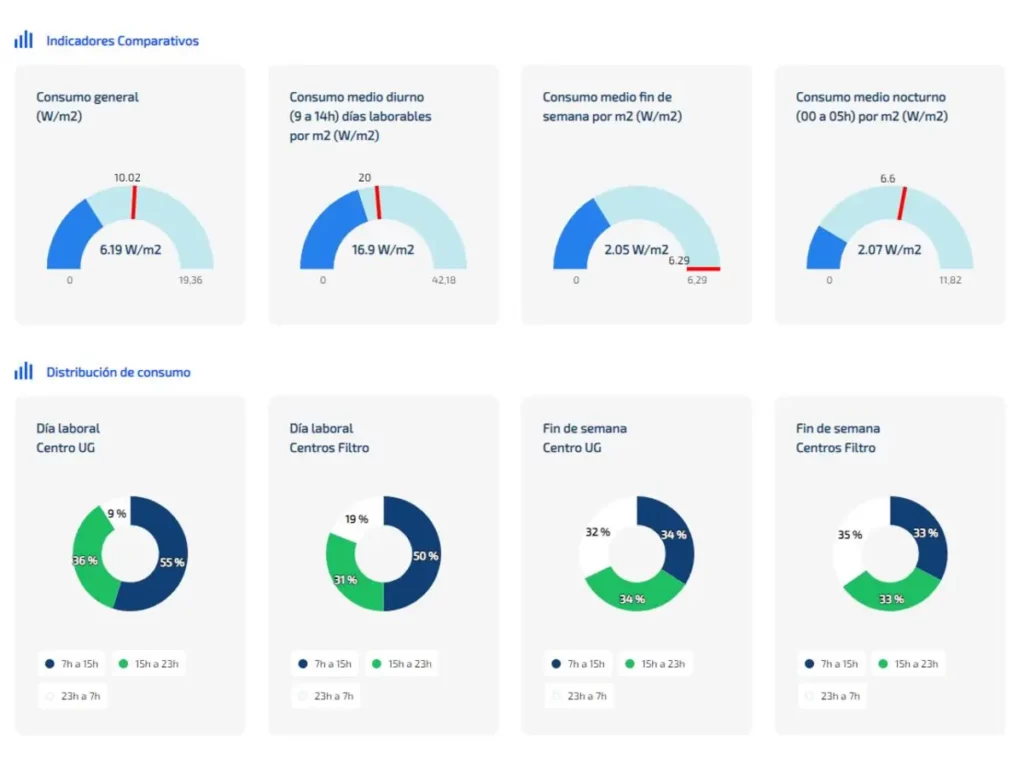This screenshot has width=1024, height=765.
Task: Toggle 15h a 23h legend in Fin de semana Centro UG
Action: click(x=655, y=664)
